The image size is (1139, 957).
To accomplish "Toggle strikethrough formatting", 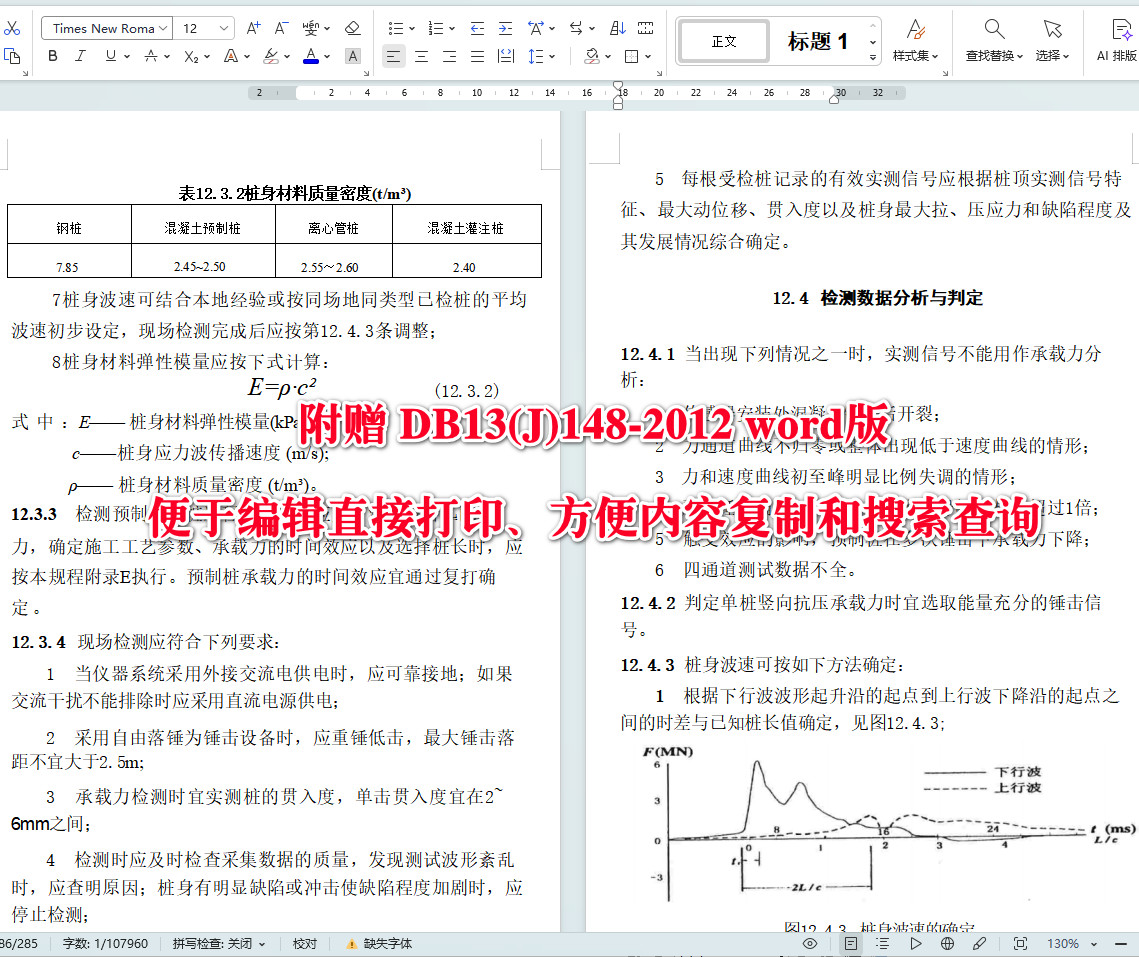I will [150, 56].
